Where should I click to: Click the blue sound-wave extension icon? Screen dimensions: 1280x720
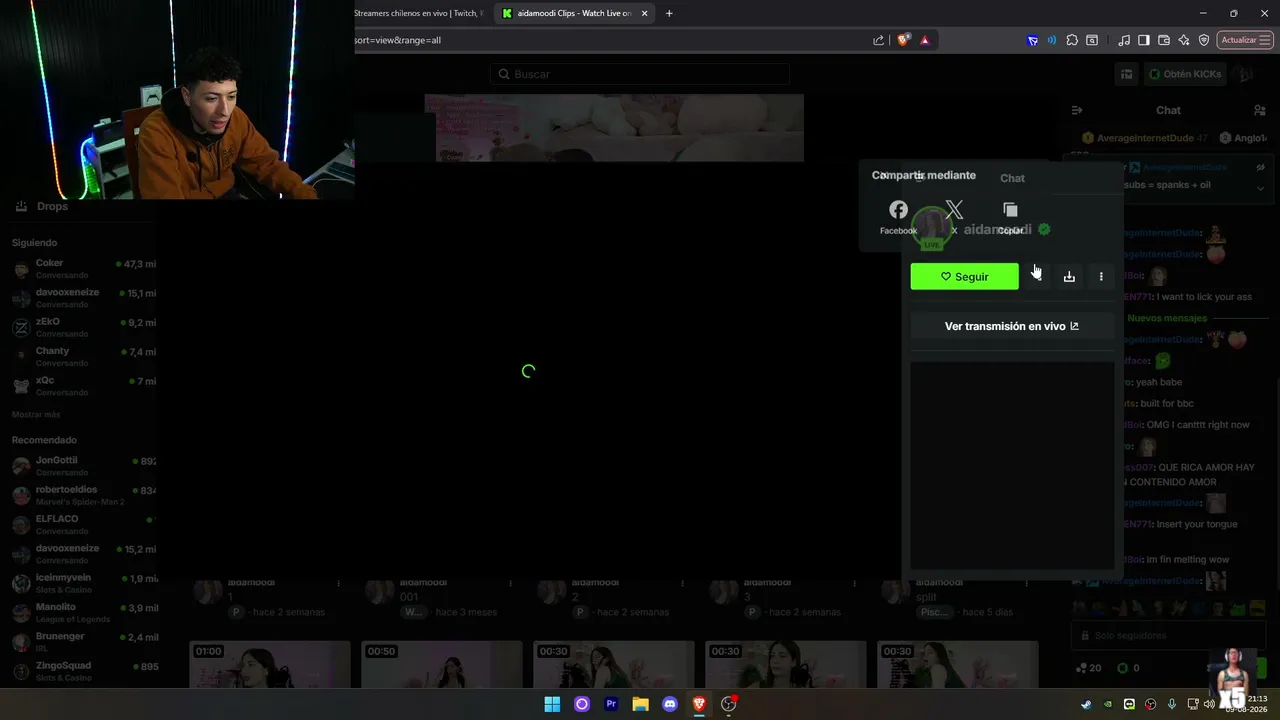pyautogui.click(x=1052, y=40)
